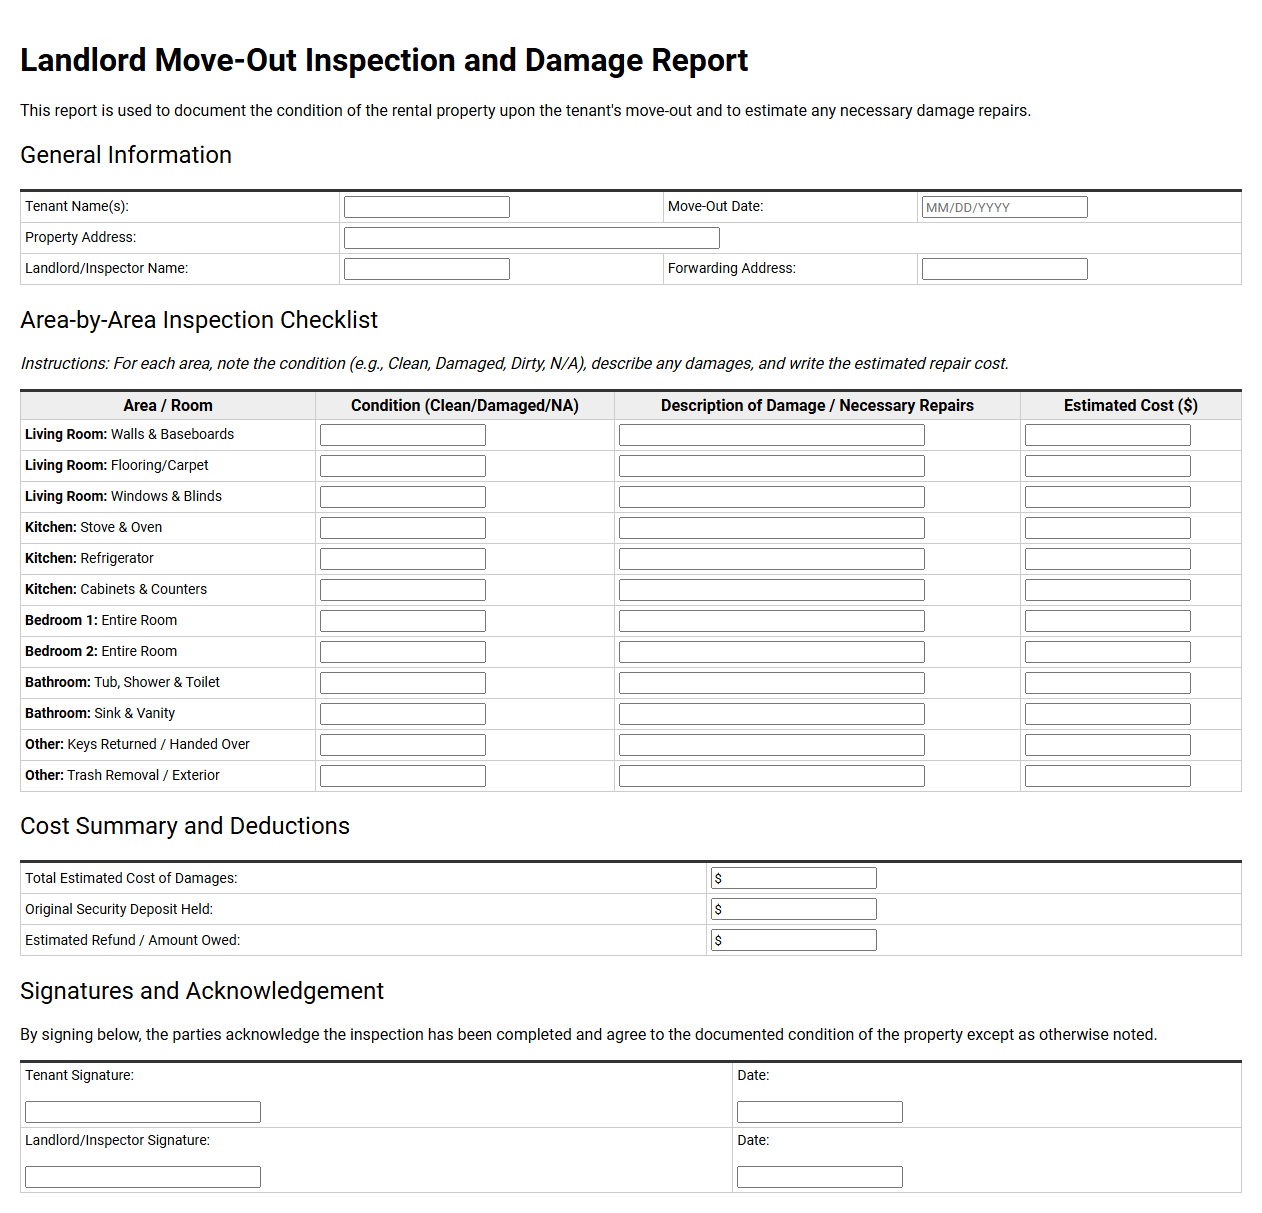This screenshot has height=1213, width=1262.
Task: Click Estimated Cost for Trash Removal / Exterior
Action: pos(1108,776)
